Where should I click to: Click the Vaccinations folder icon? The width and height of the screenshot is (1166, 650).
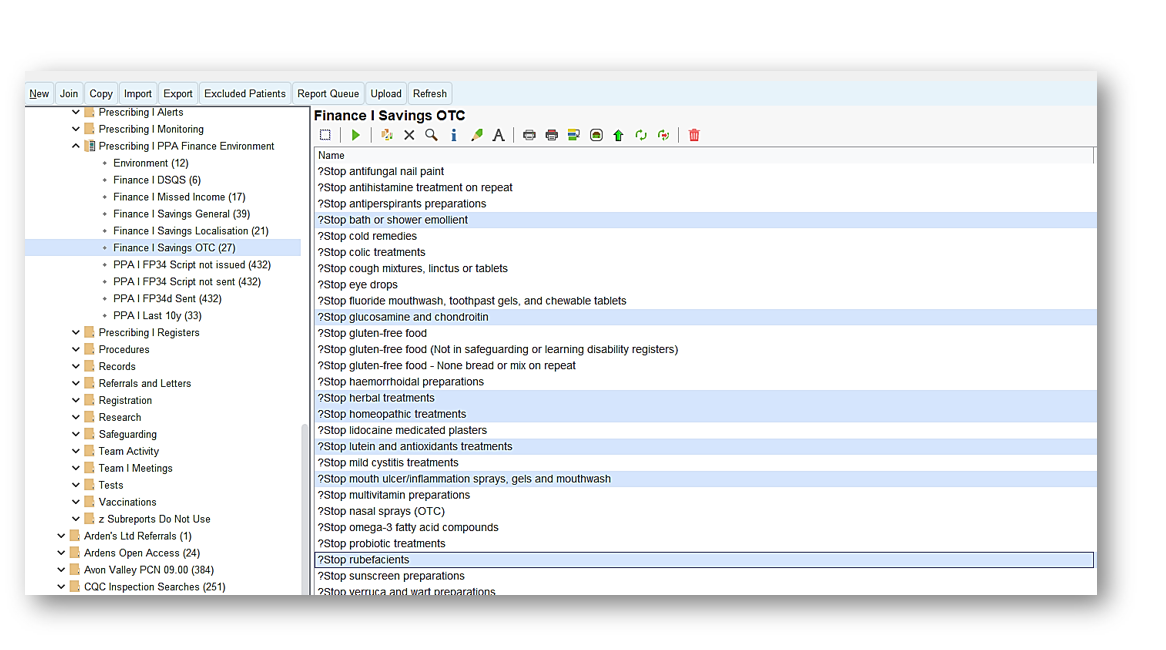point(89,502)
